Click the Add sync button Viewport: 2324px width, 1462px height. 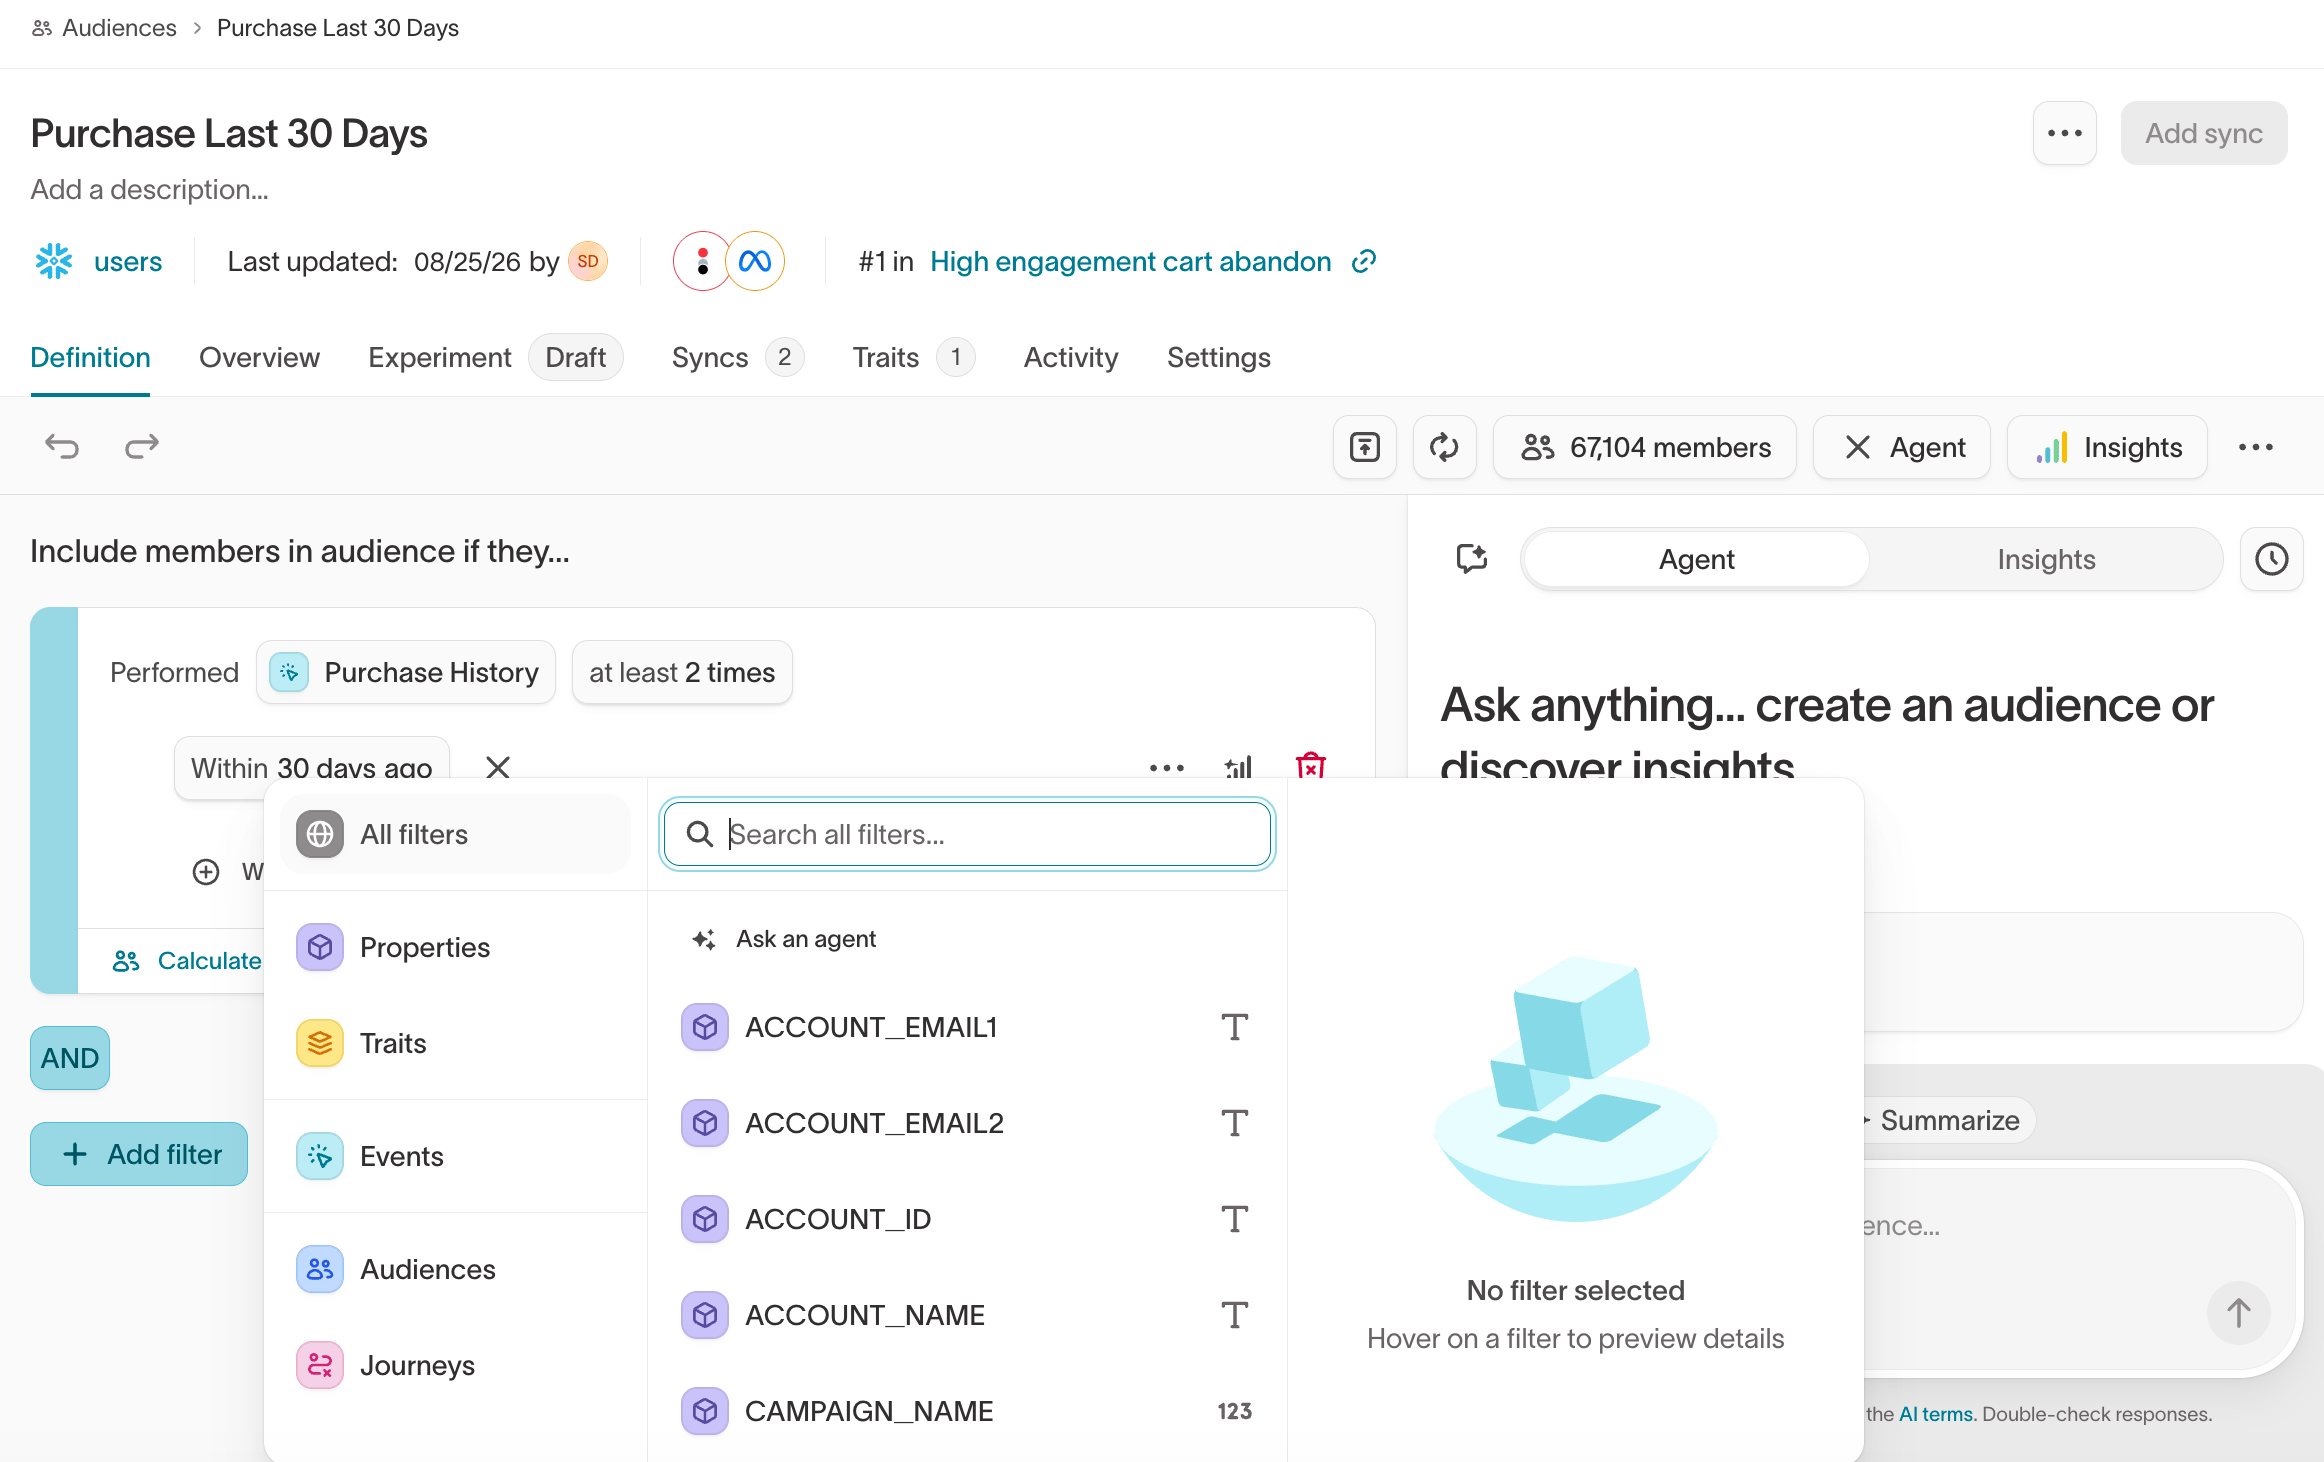[x=2204, y=133]
